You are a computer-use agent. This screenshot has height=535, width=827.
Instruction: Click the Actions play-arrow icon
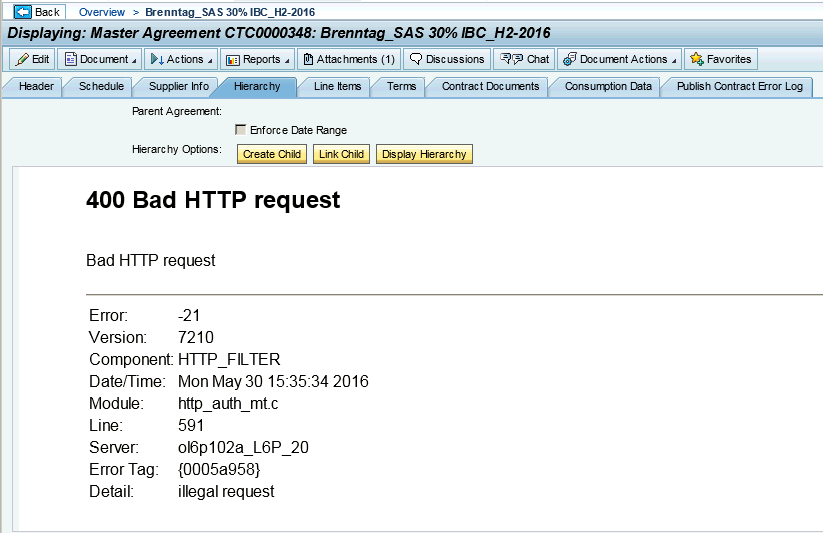157,59
